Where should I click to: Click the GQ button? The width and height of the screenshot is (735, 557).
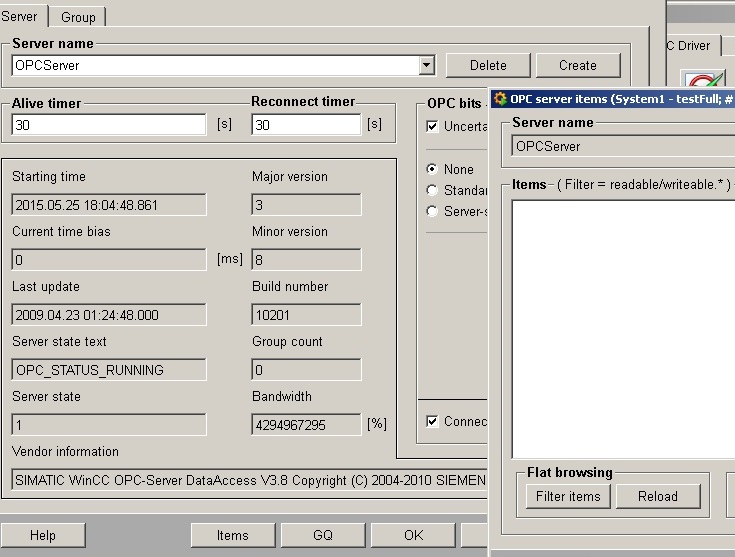point(323,535)
